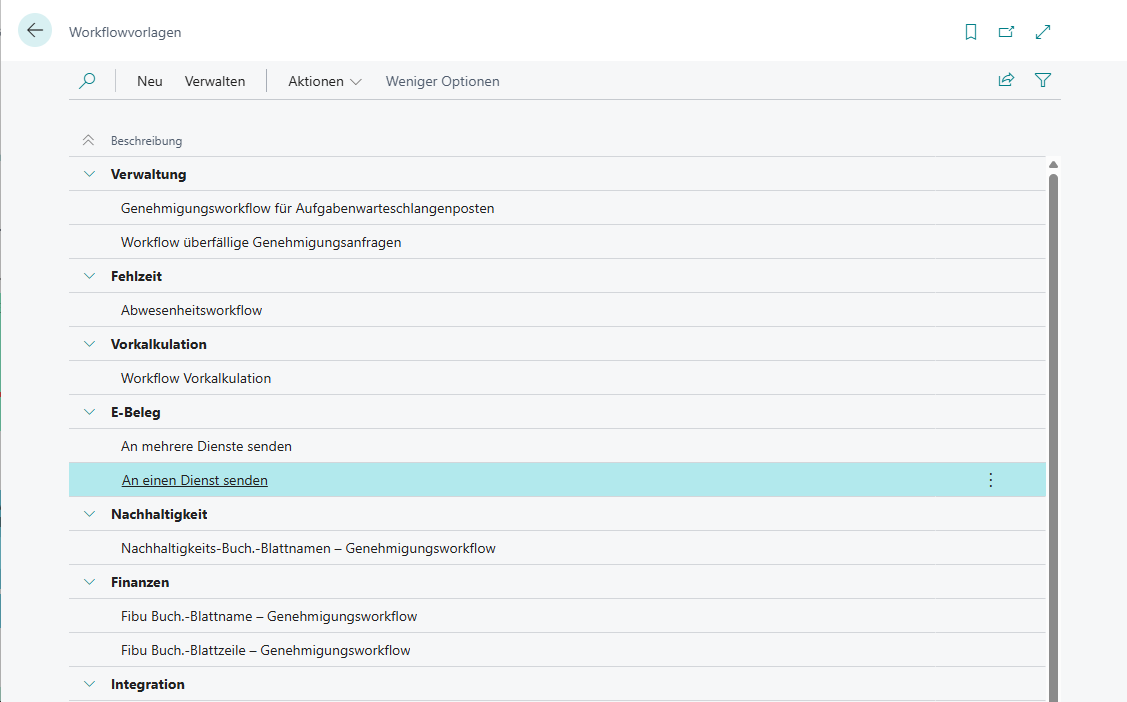This screenshot has width=1127, height=702.
Task: Click the bookmark icon in the header
Action: coord(970,31)
